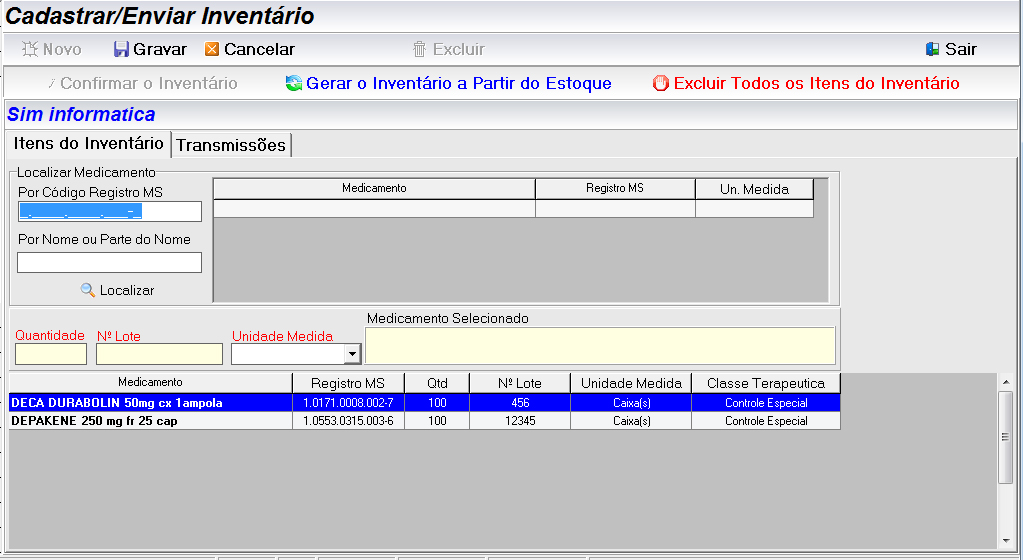This screenshot has height=560, width=1023.
Task: Click the Gravar floppy disk icon
Action: (121, 49)
